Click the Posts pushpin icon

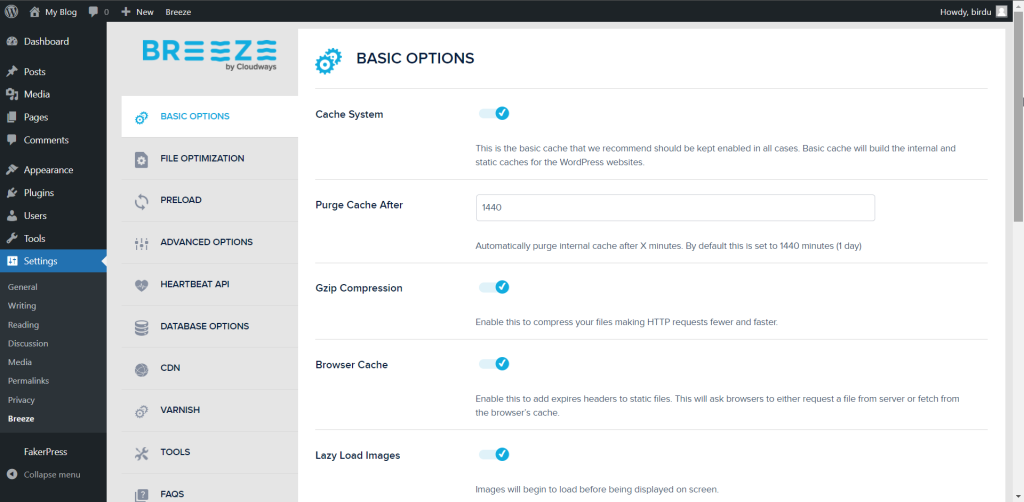click(x=12, y=71)
